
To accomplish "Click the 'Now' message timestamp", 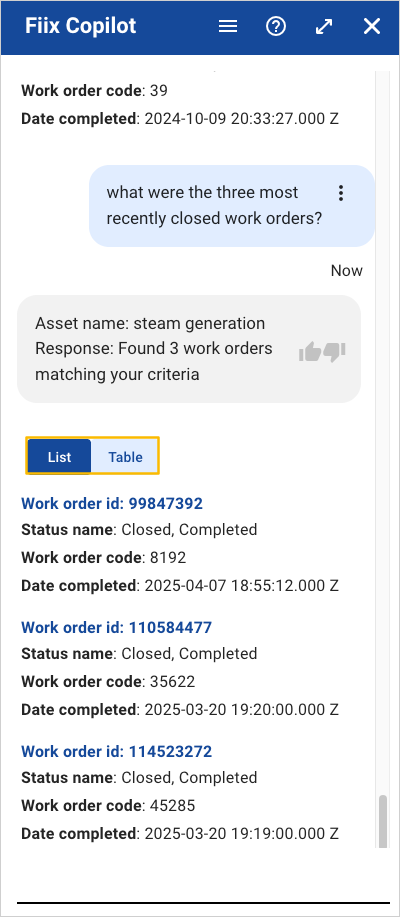I will coord(347,271).
